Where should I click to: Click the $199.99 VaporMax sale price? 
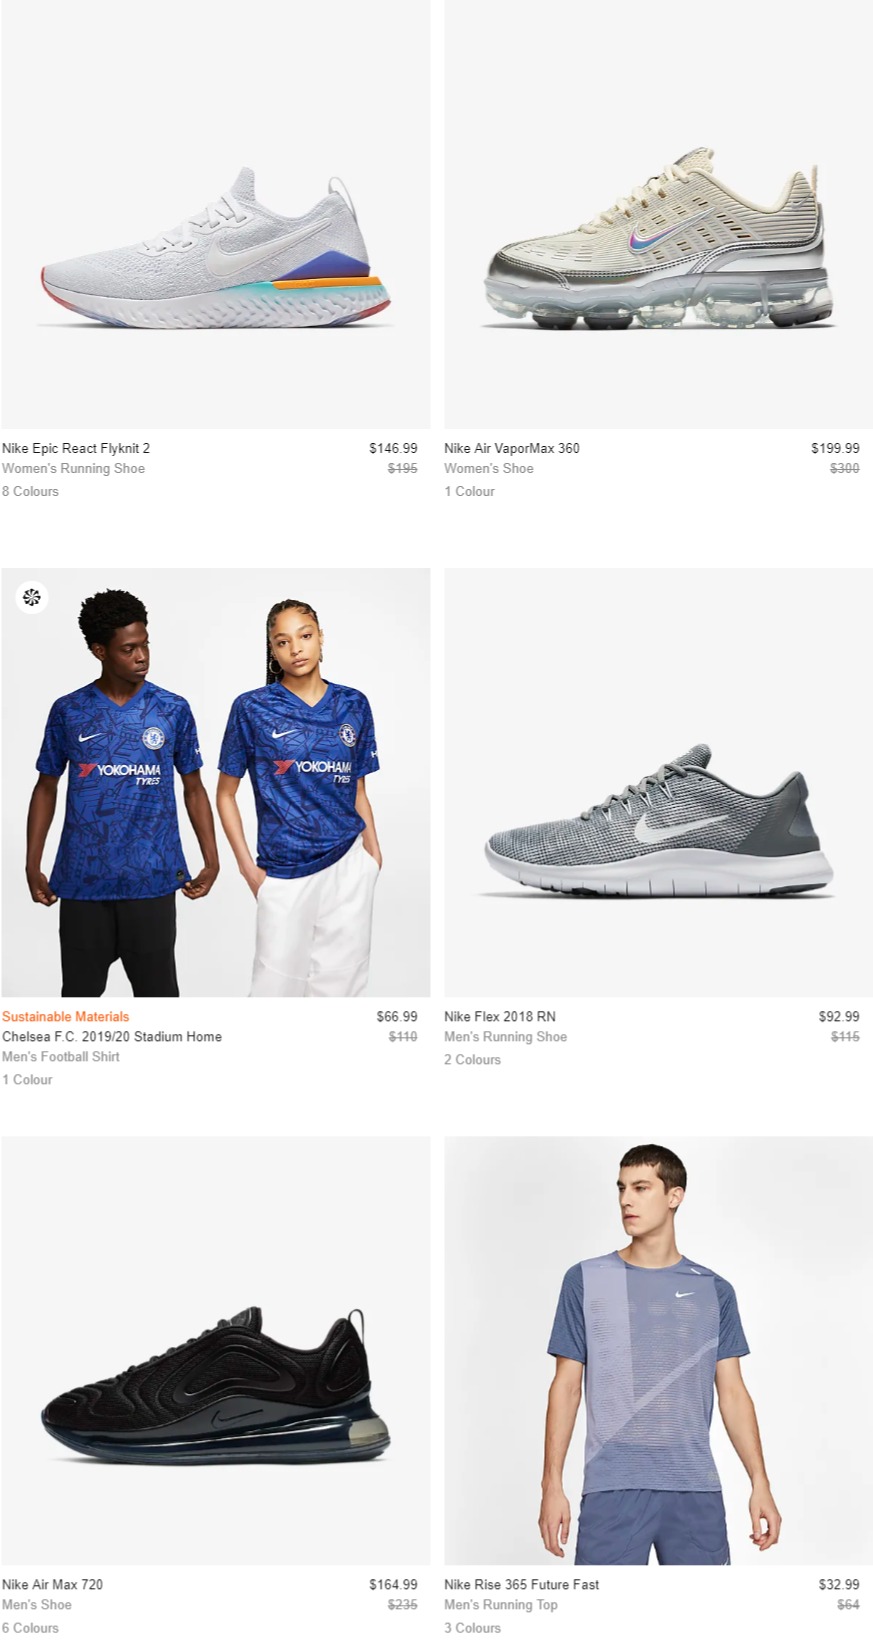835,448
